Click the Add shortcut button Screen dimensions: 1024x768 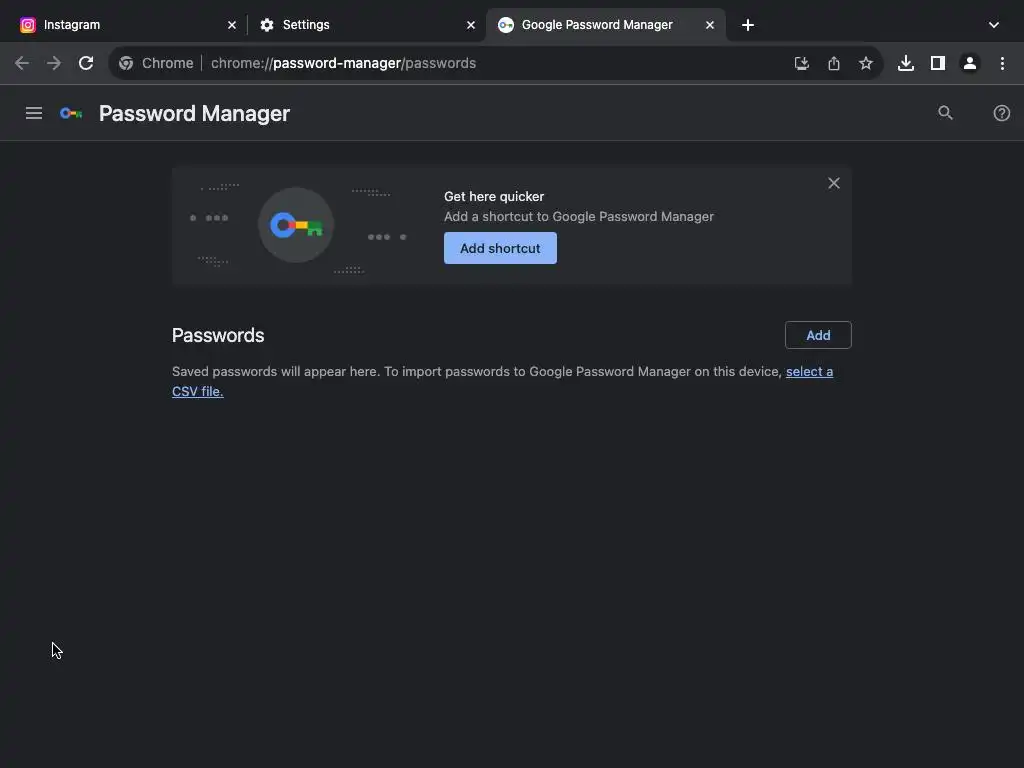click(x=500, y=248)
